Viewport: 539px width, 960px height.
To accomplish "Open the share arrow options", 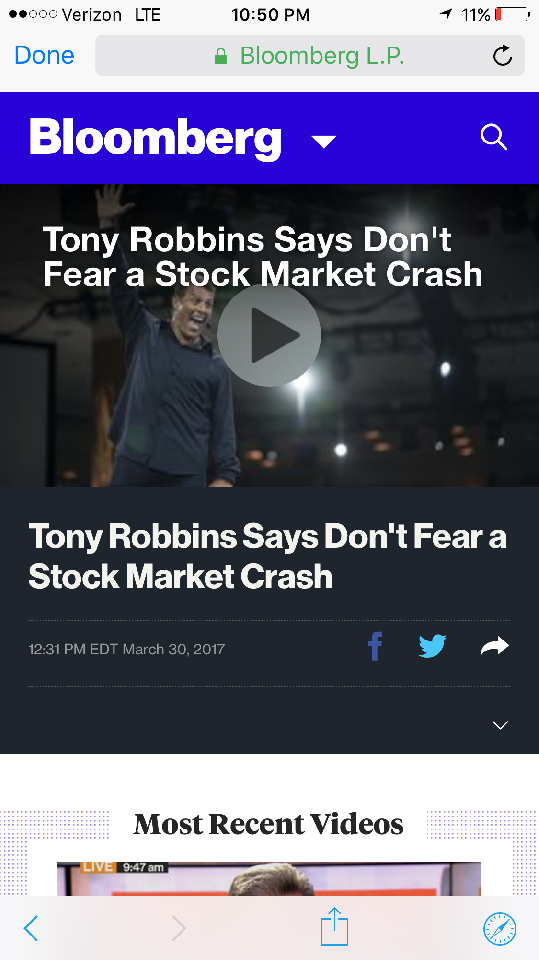I will point(495,646).
